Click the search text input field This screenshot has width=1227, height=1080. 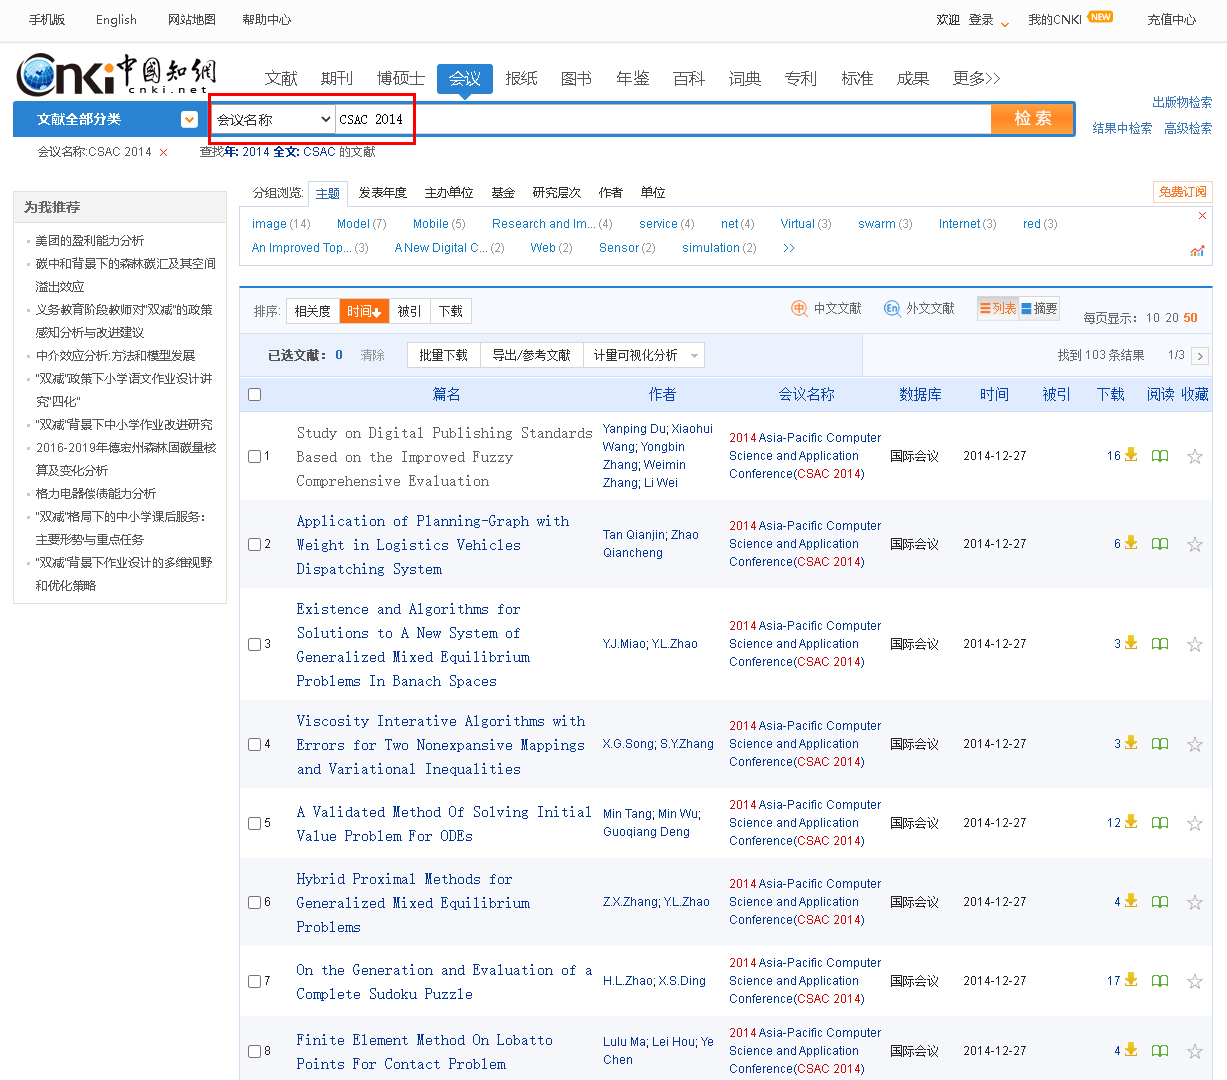(x=662, y=119)
